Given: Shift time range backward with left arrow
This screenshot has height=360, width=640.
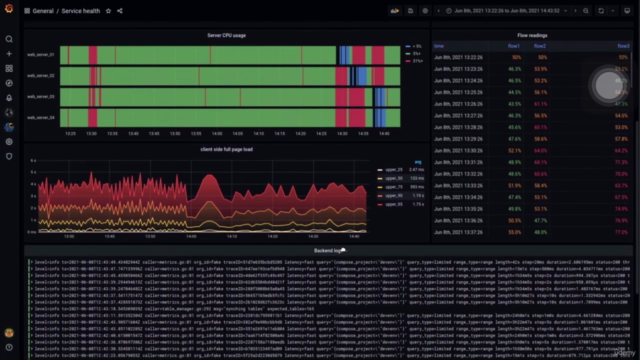Looking at the screenshot, I should pyautogui.click(x=439, y=11).
